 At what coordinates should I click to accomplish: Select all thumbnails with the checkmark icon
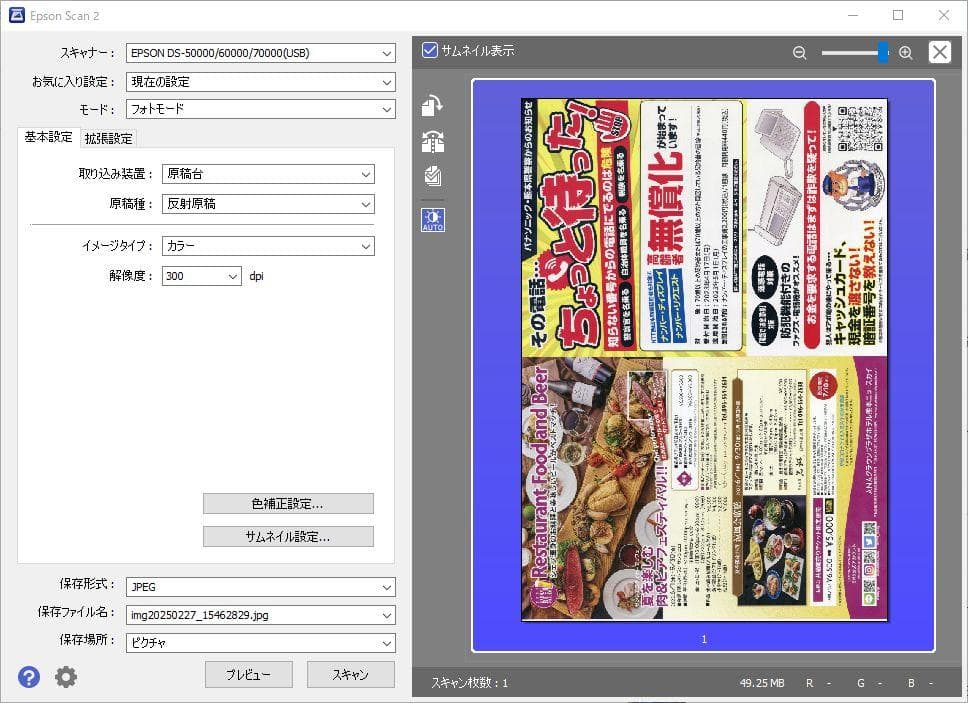432,177
